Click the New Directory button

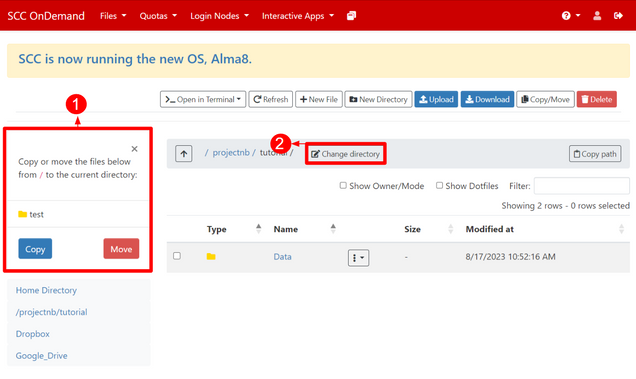(378, 99)
